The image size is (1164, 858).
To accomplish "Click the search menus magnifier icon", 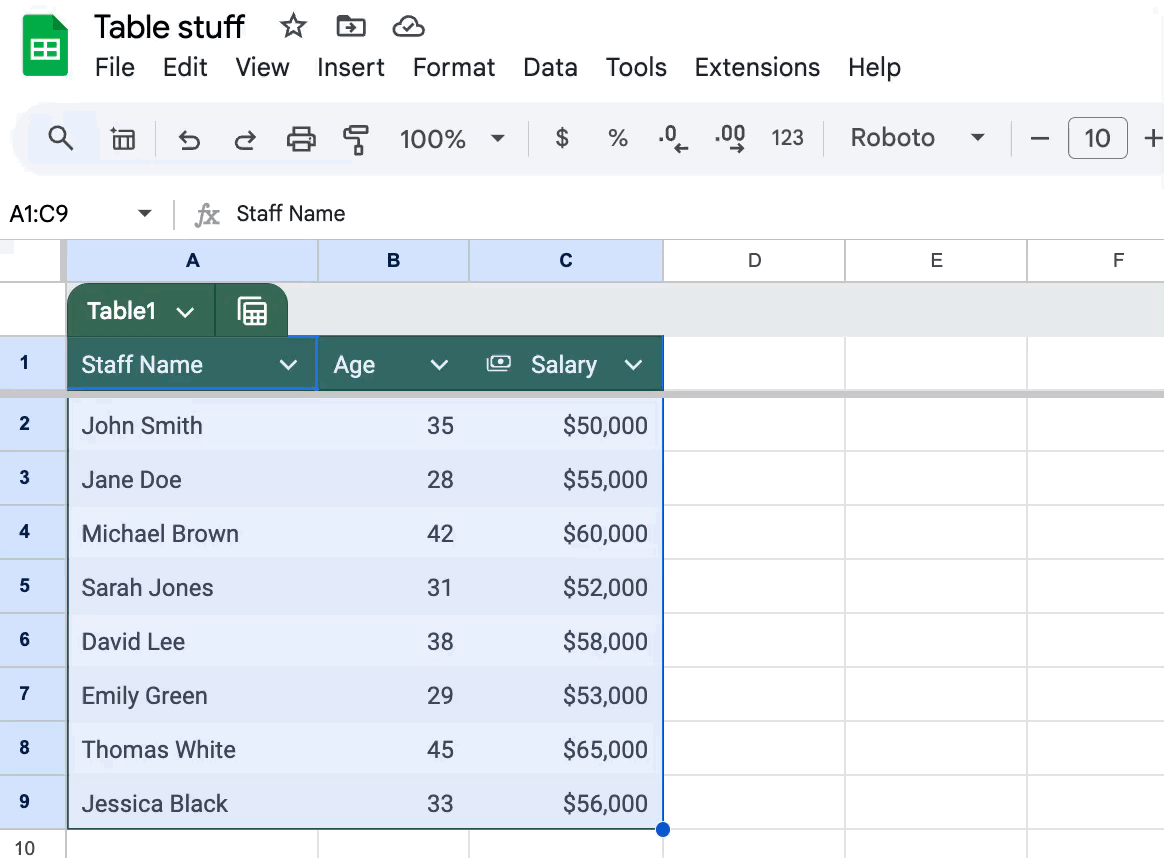I will pyautogui.click(x=61, y=138).
